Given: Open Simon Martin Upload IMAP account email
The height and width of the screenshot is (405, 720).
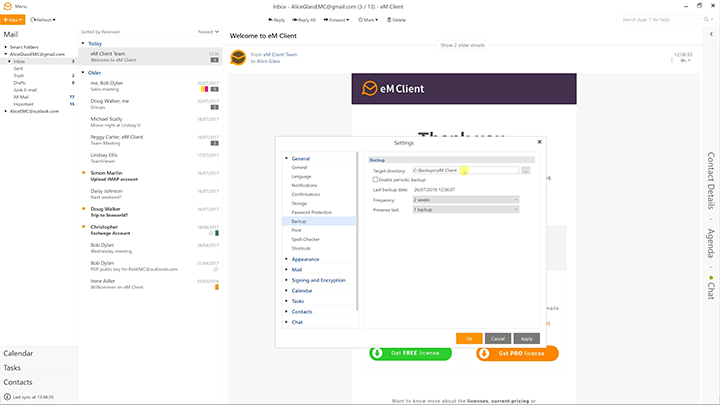Looking at the screenshot, I should click(151, 176).
